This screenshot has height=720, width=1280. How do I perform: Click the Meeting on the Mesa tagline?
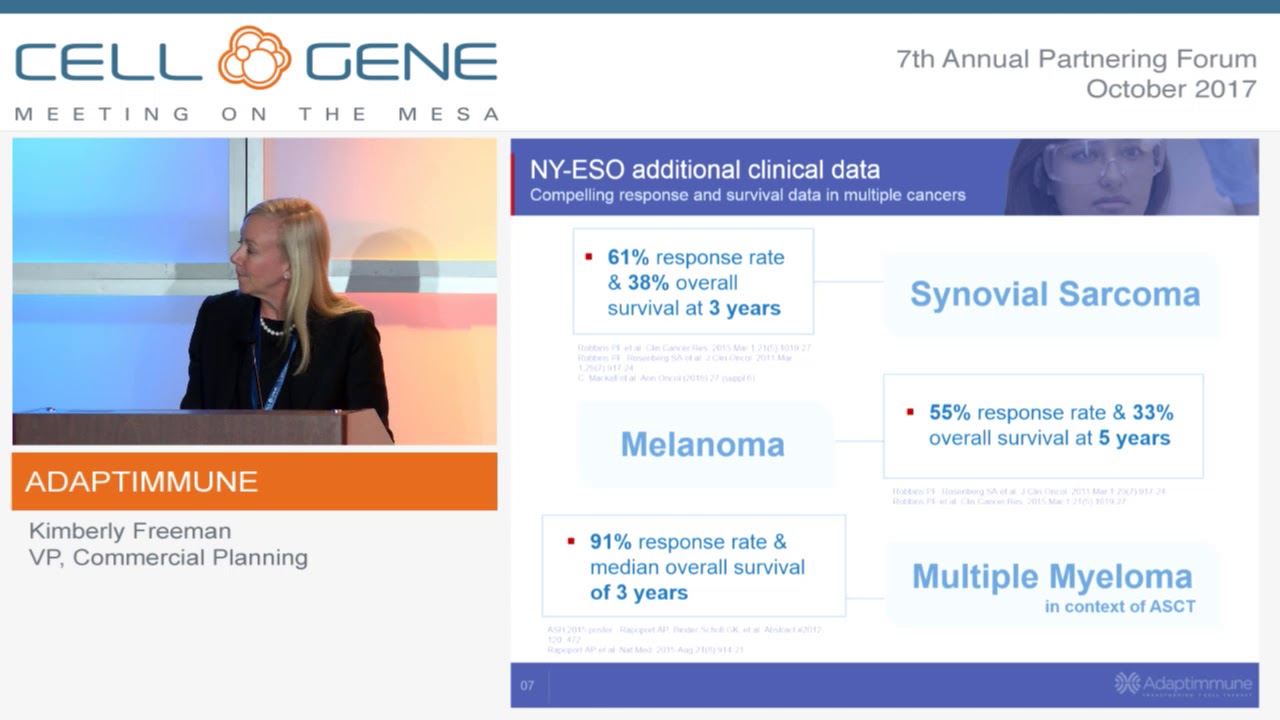256,114
